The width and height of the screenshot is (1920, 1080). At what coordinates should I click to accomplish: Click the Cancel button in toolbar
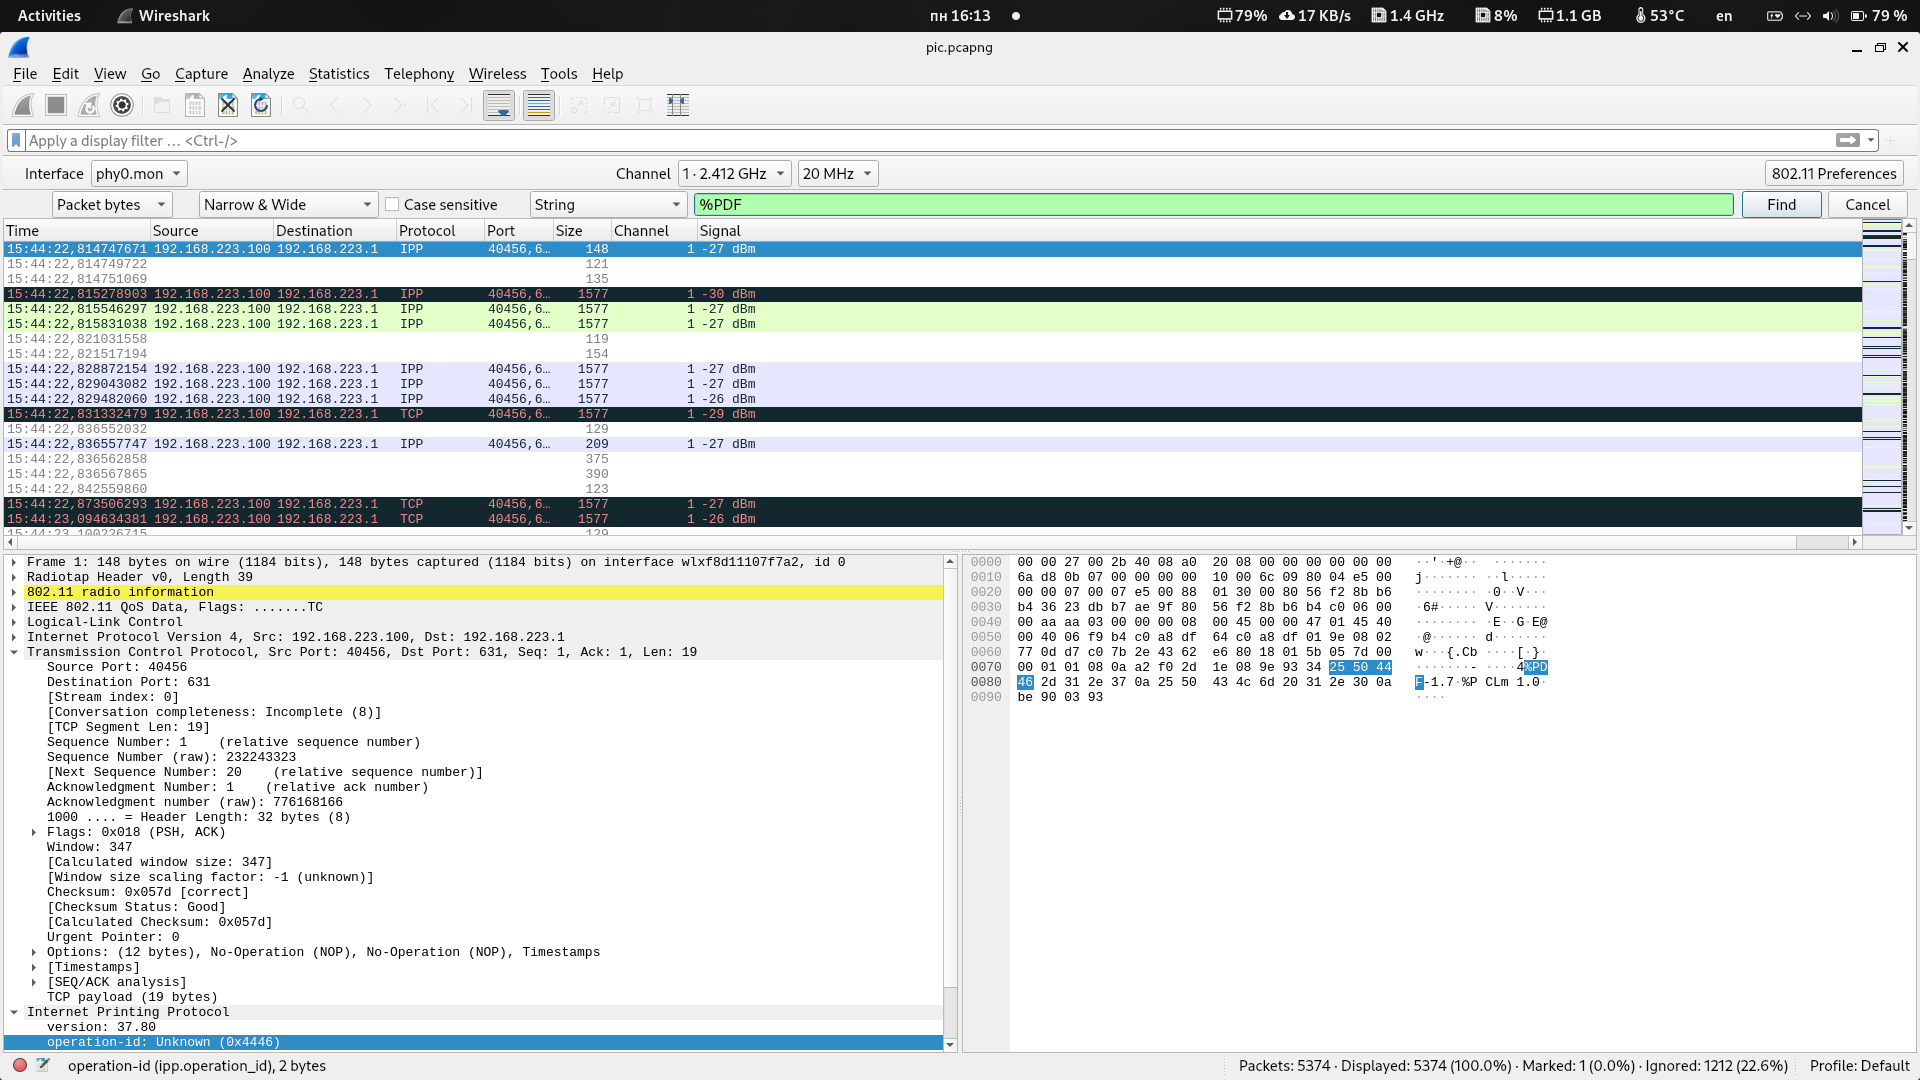coord(1869,203)
